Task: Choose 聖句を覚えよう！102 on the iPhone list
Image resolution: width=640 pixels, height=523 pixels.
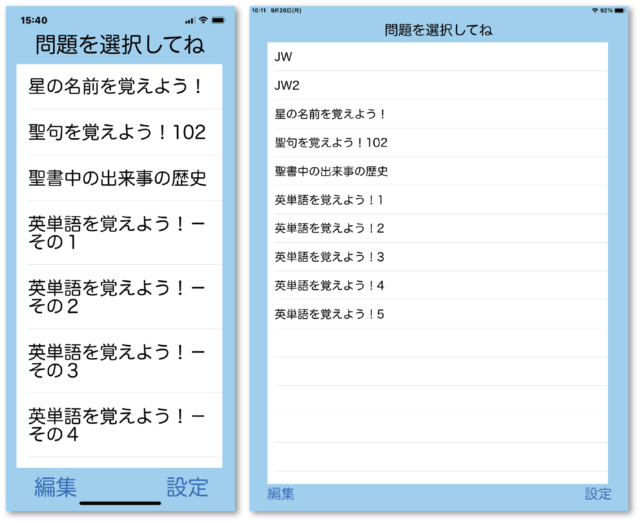Action: (119, 132)
